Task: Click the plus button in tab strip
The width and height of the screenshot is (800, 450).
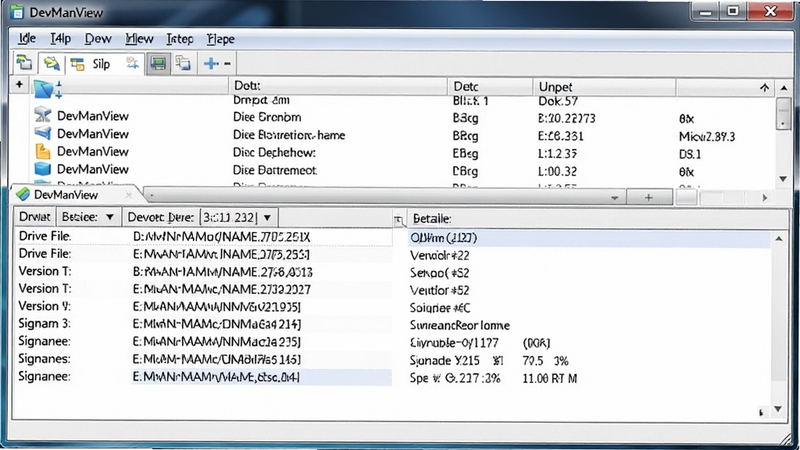Action: coord(648,197)
